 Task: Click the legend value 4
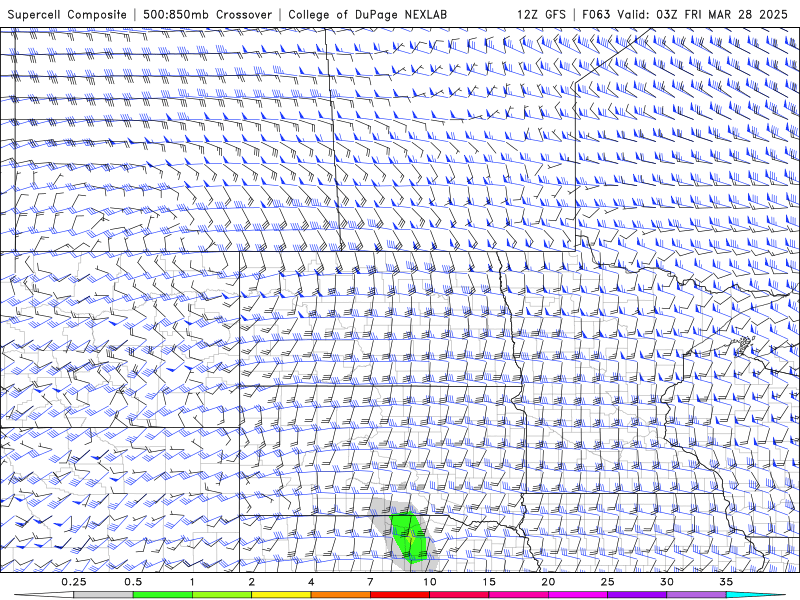(311, 582)
